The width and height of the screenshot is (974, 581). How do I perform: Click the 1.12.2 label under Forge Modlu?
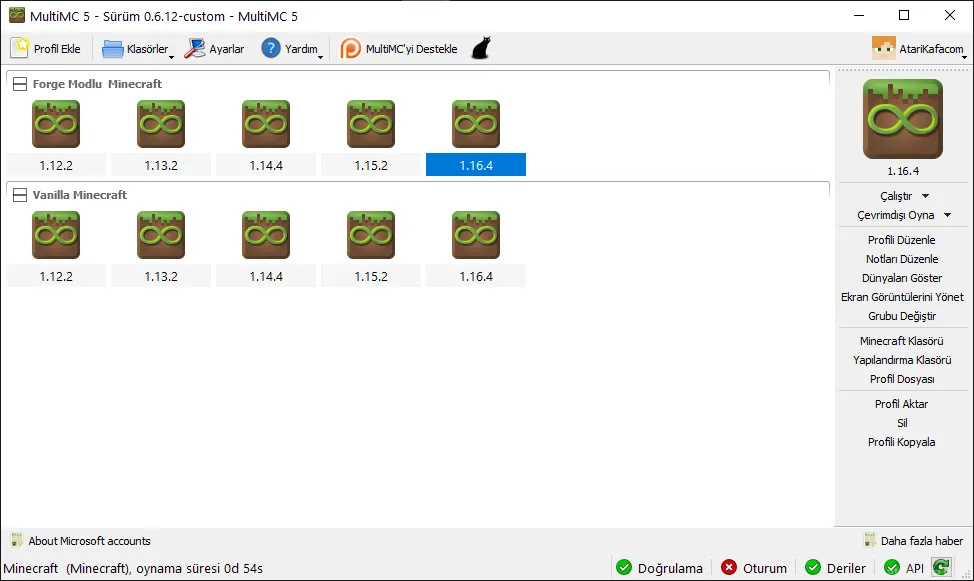[56, 165]
